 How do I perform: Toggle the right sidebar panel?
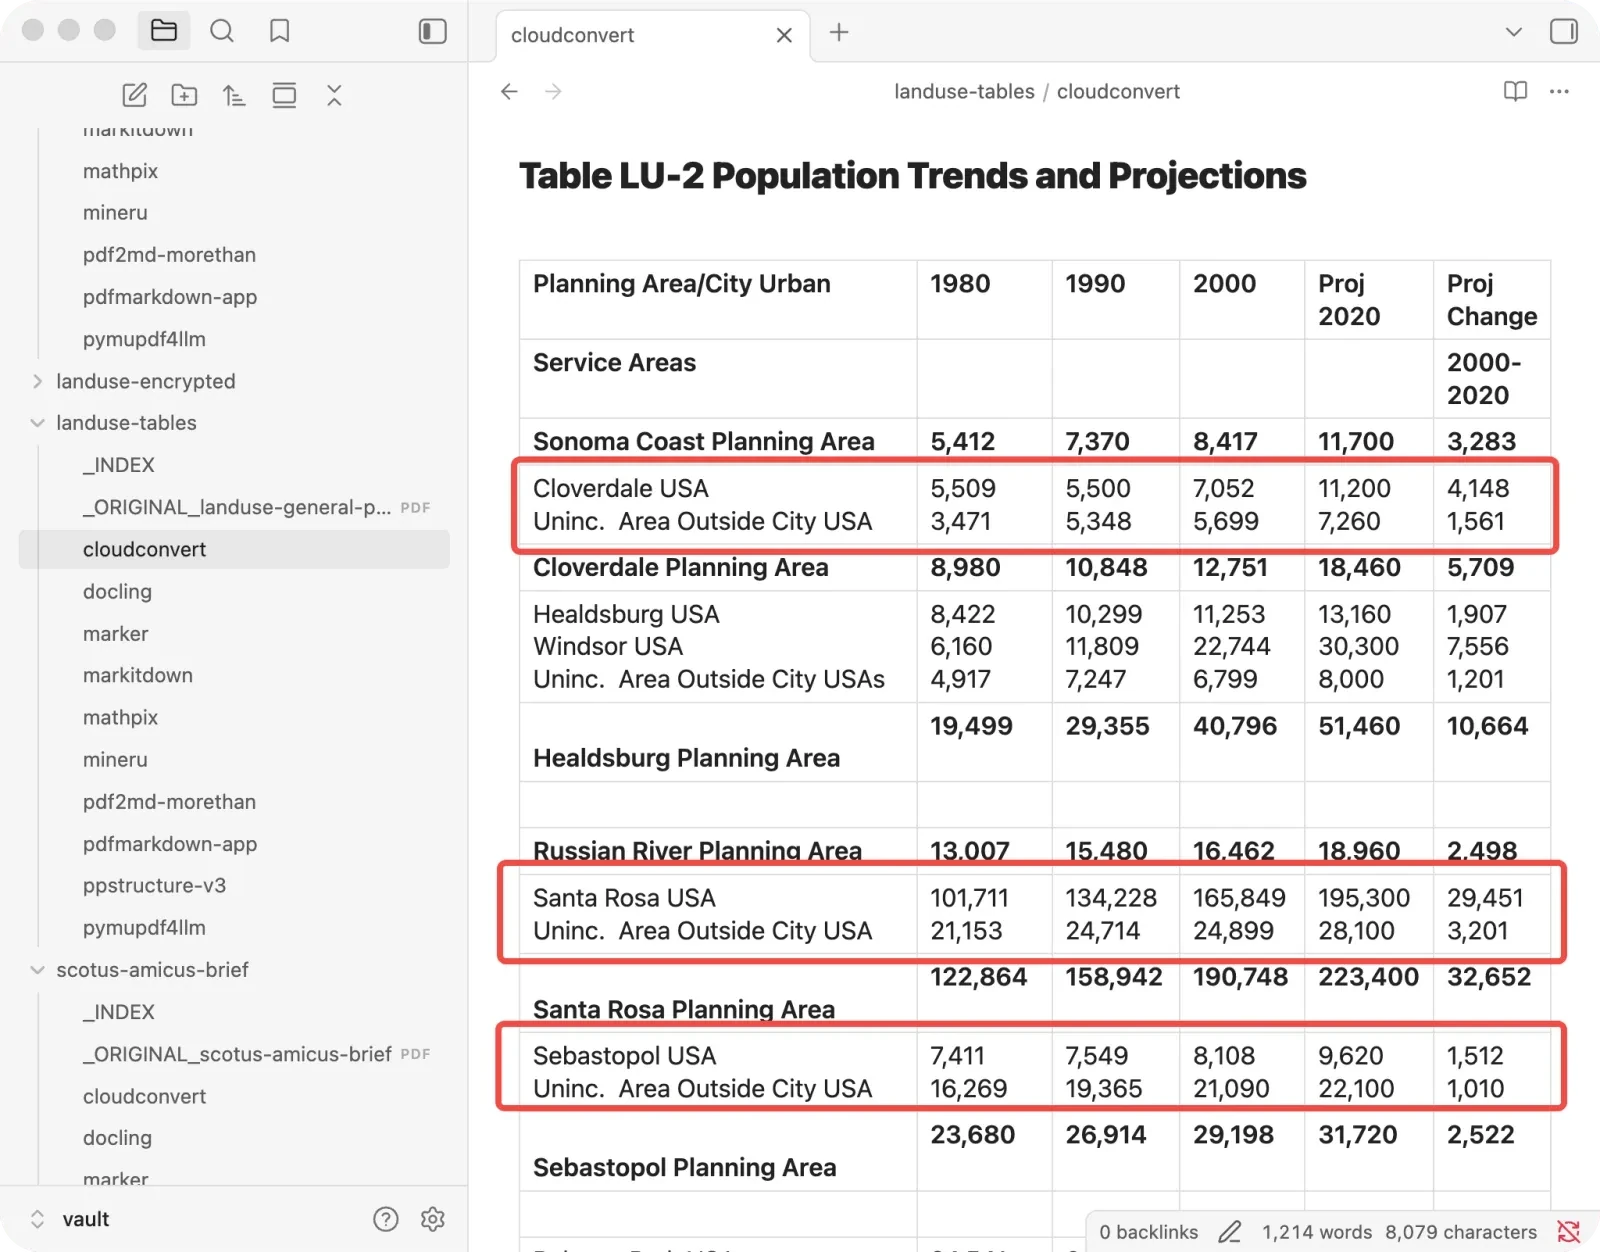click(1564, 31)
